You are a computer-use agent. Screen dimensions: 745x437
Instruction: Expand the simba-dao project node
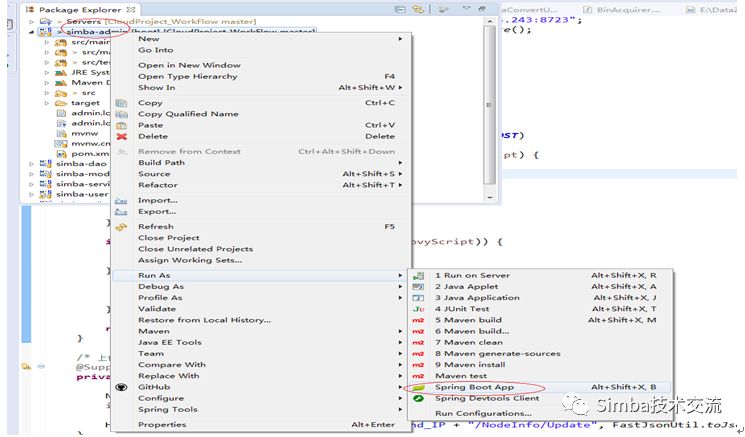(x=31, y=164)
